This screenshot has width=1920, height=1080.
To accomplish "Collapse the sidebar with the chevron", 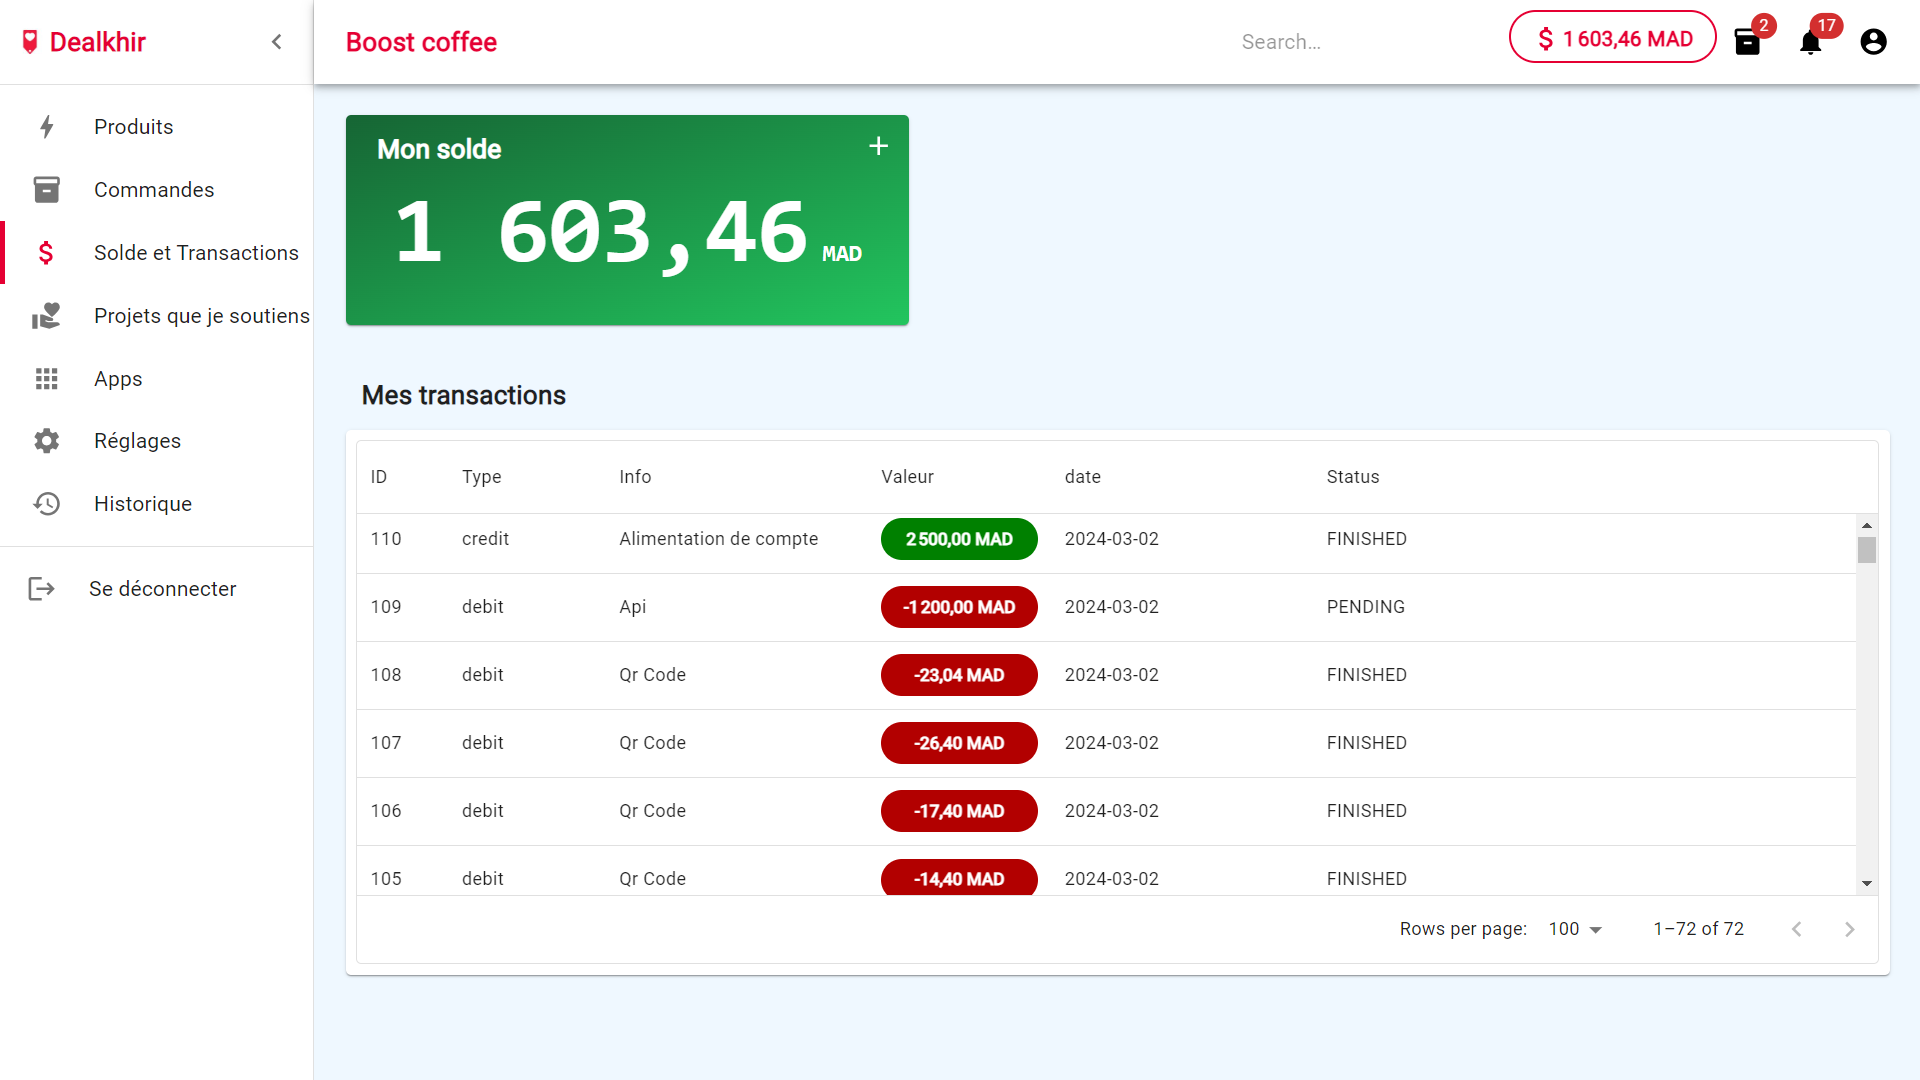I will 276,41.
